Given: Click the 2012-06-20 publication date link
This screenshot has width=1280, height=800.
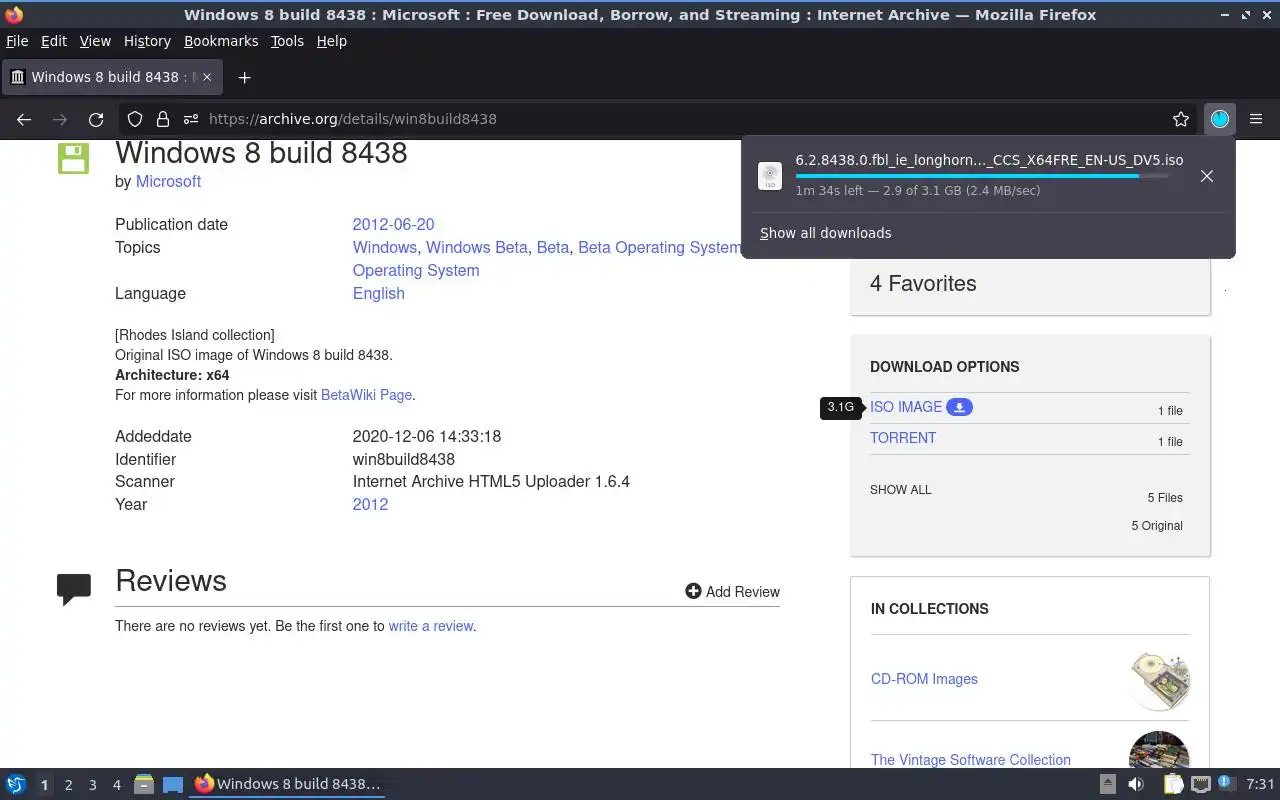Looking at the screenshot, I should click(393, 224).
